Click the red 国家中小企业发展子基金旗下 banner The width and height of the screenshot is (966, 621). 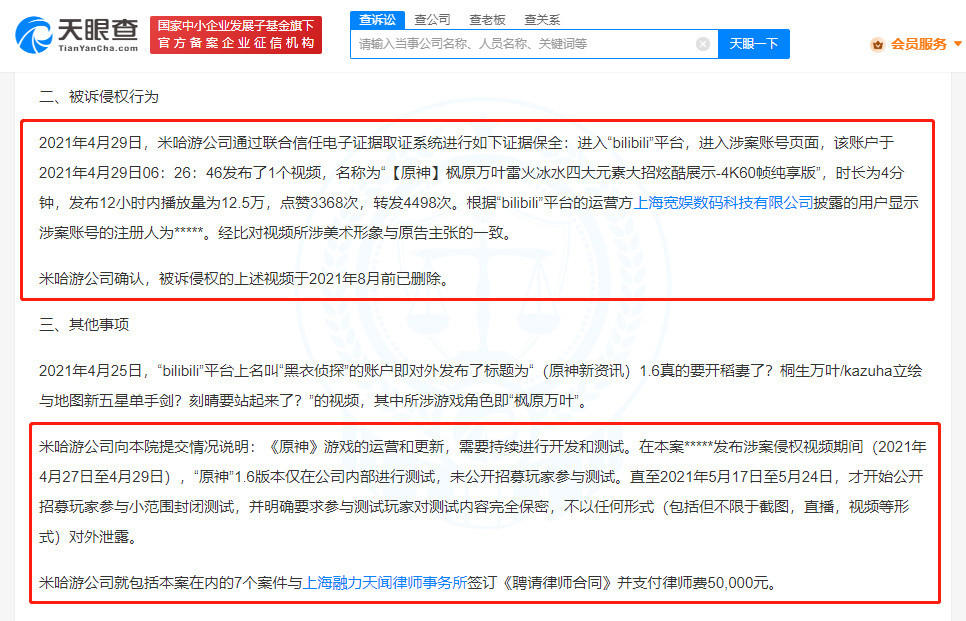coord(236,34)
